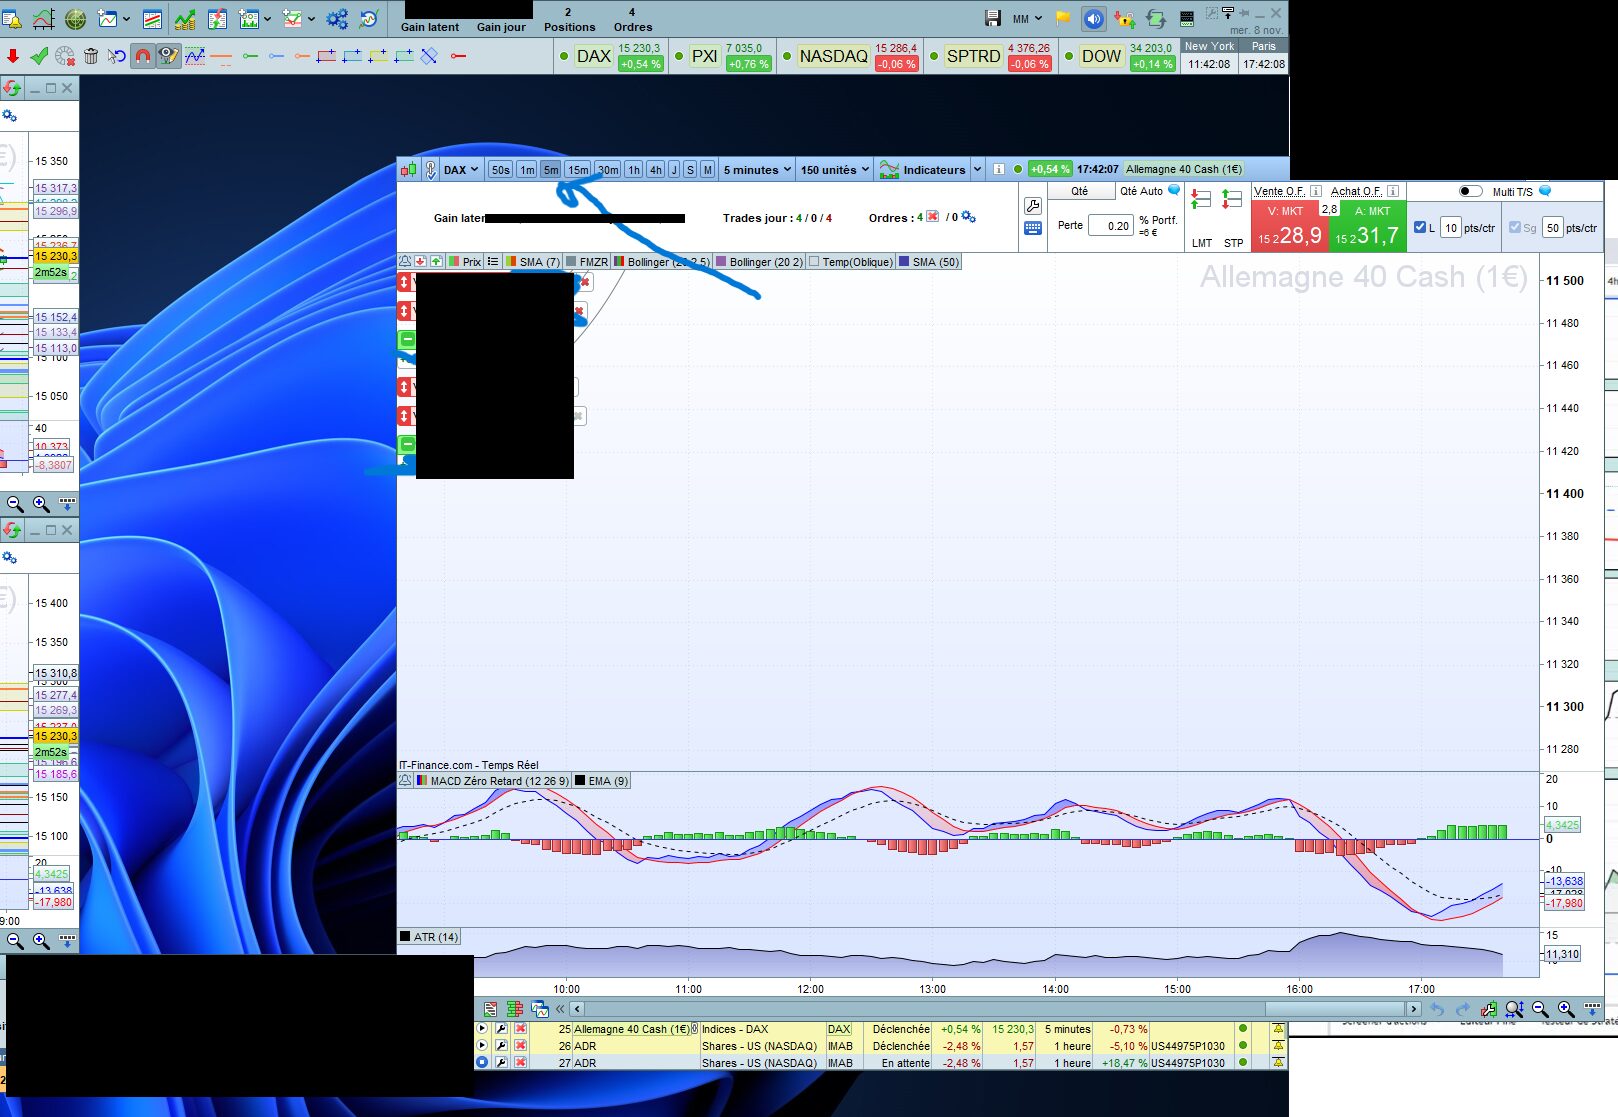Viewport: 1618px width, 1117px height.
Task: Switch to the 15m timeframe button
Action: (x=578, y=170)
